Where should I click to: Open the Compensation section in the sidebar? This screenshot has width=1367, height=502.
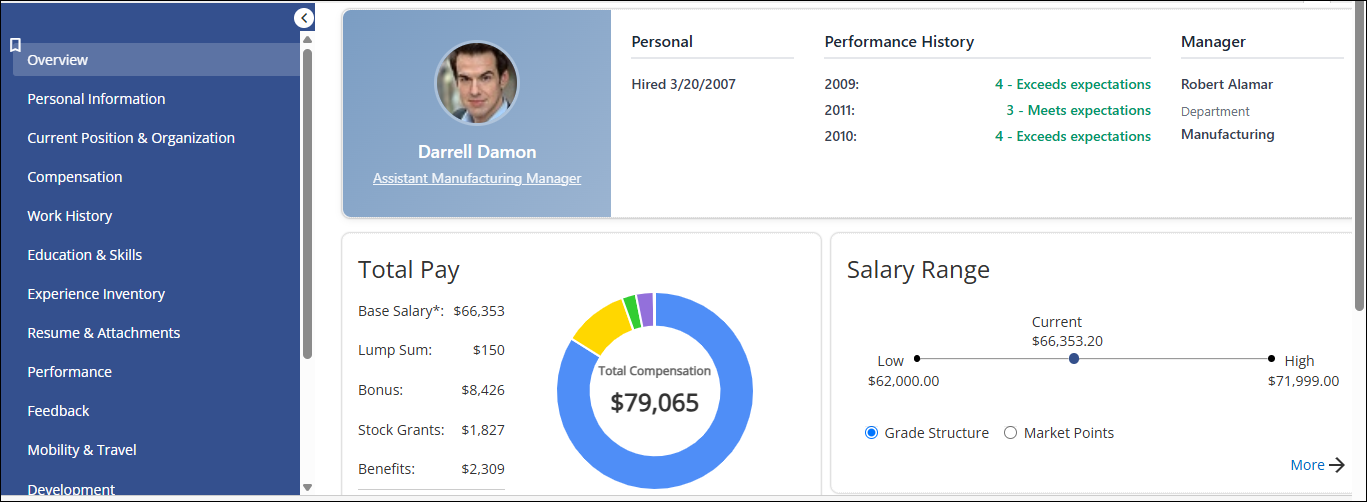point(75,177)
